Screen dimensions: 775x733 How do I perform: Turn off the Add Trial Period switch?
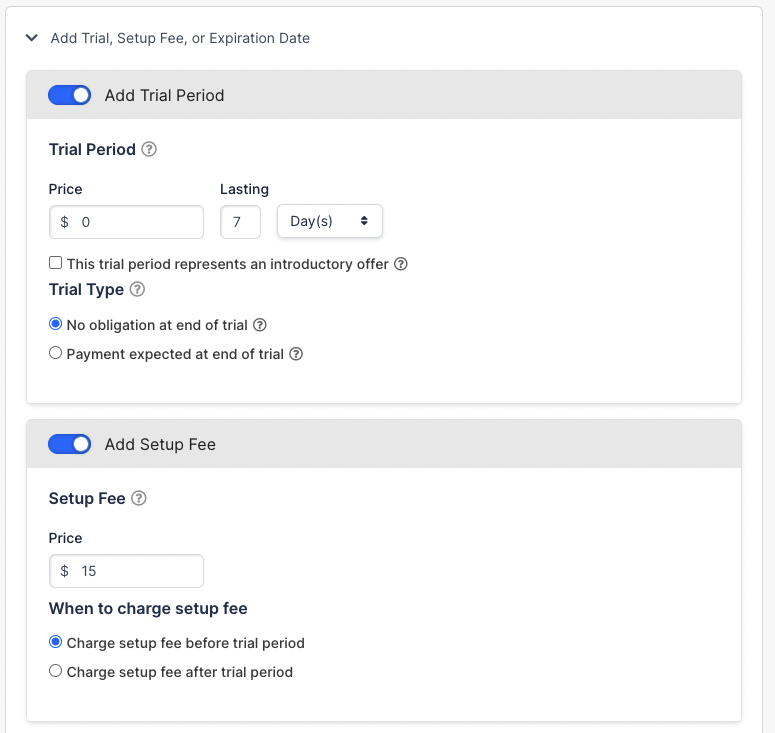point(69,95)
